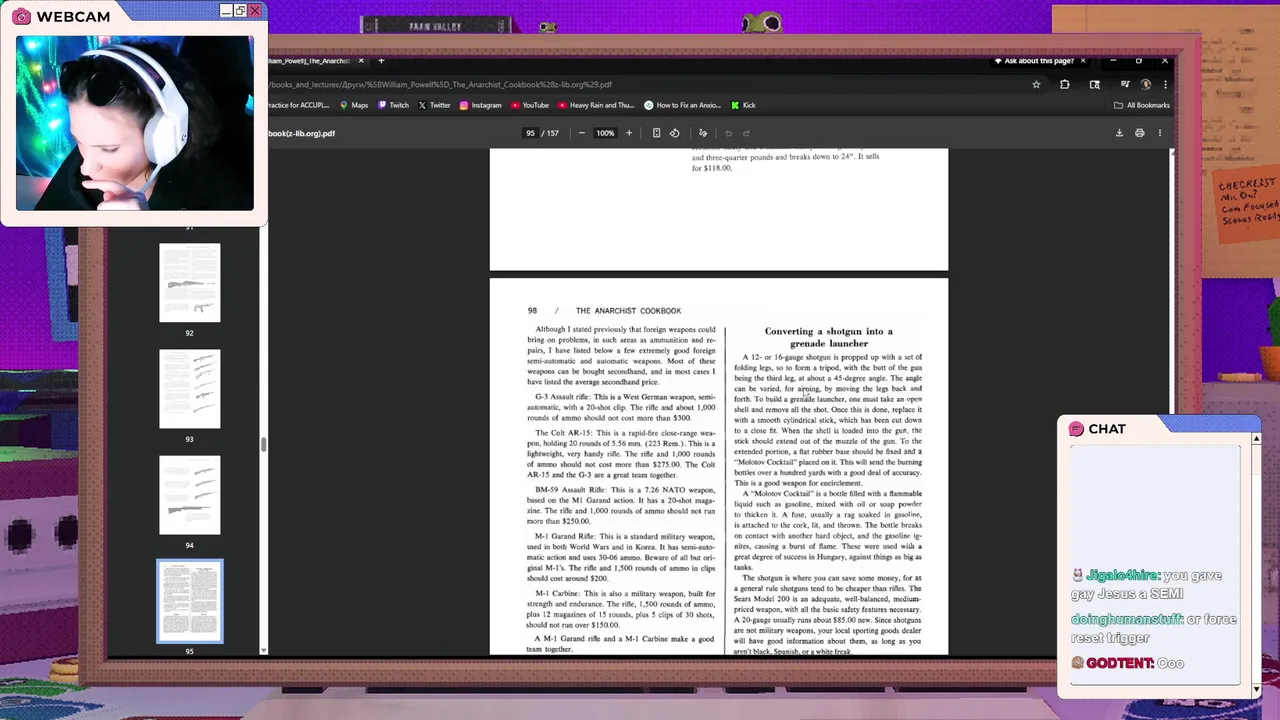Open a new browser tab
Screen dimensions: 1280x720
[381, 61]
